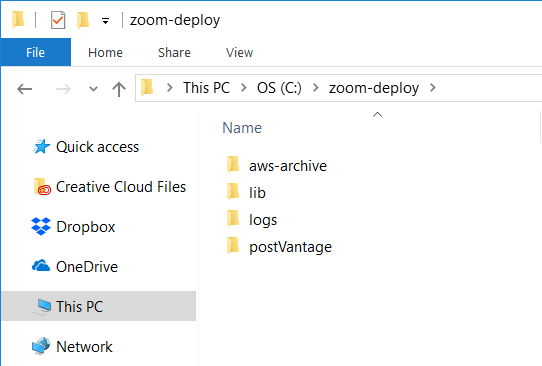The height and width of the screenshot is (366, 542).
Task: Expand the chevron after zoom-deploy in address bar
Action: tap(432, 88)
